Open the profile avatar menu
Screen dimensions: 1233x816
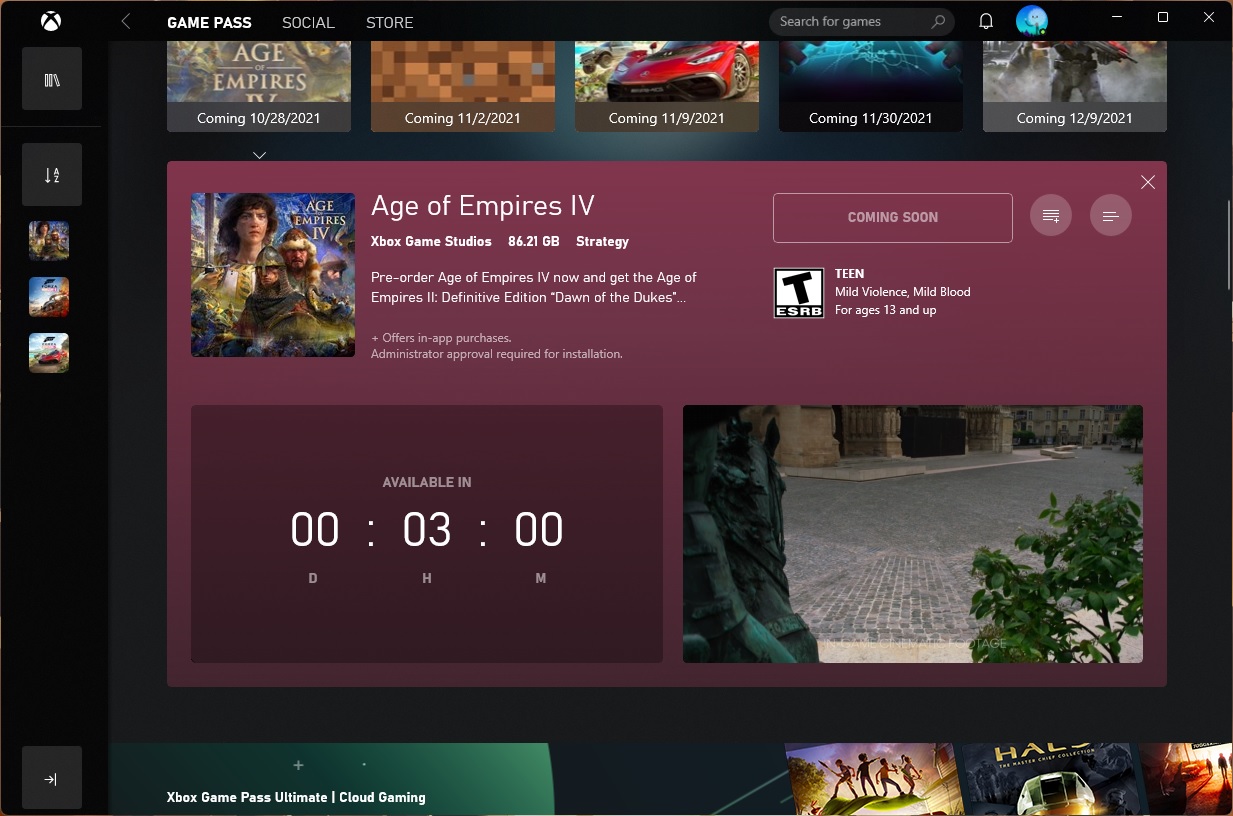tap(1032, 21)
